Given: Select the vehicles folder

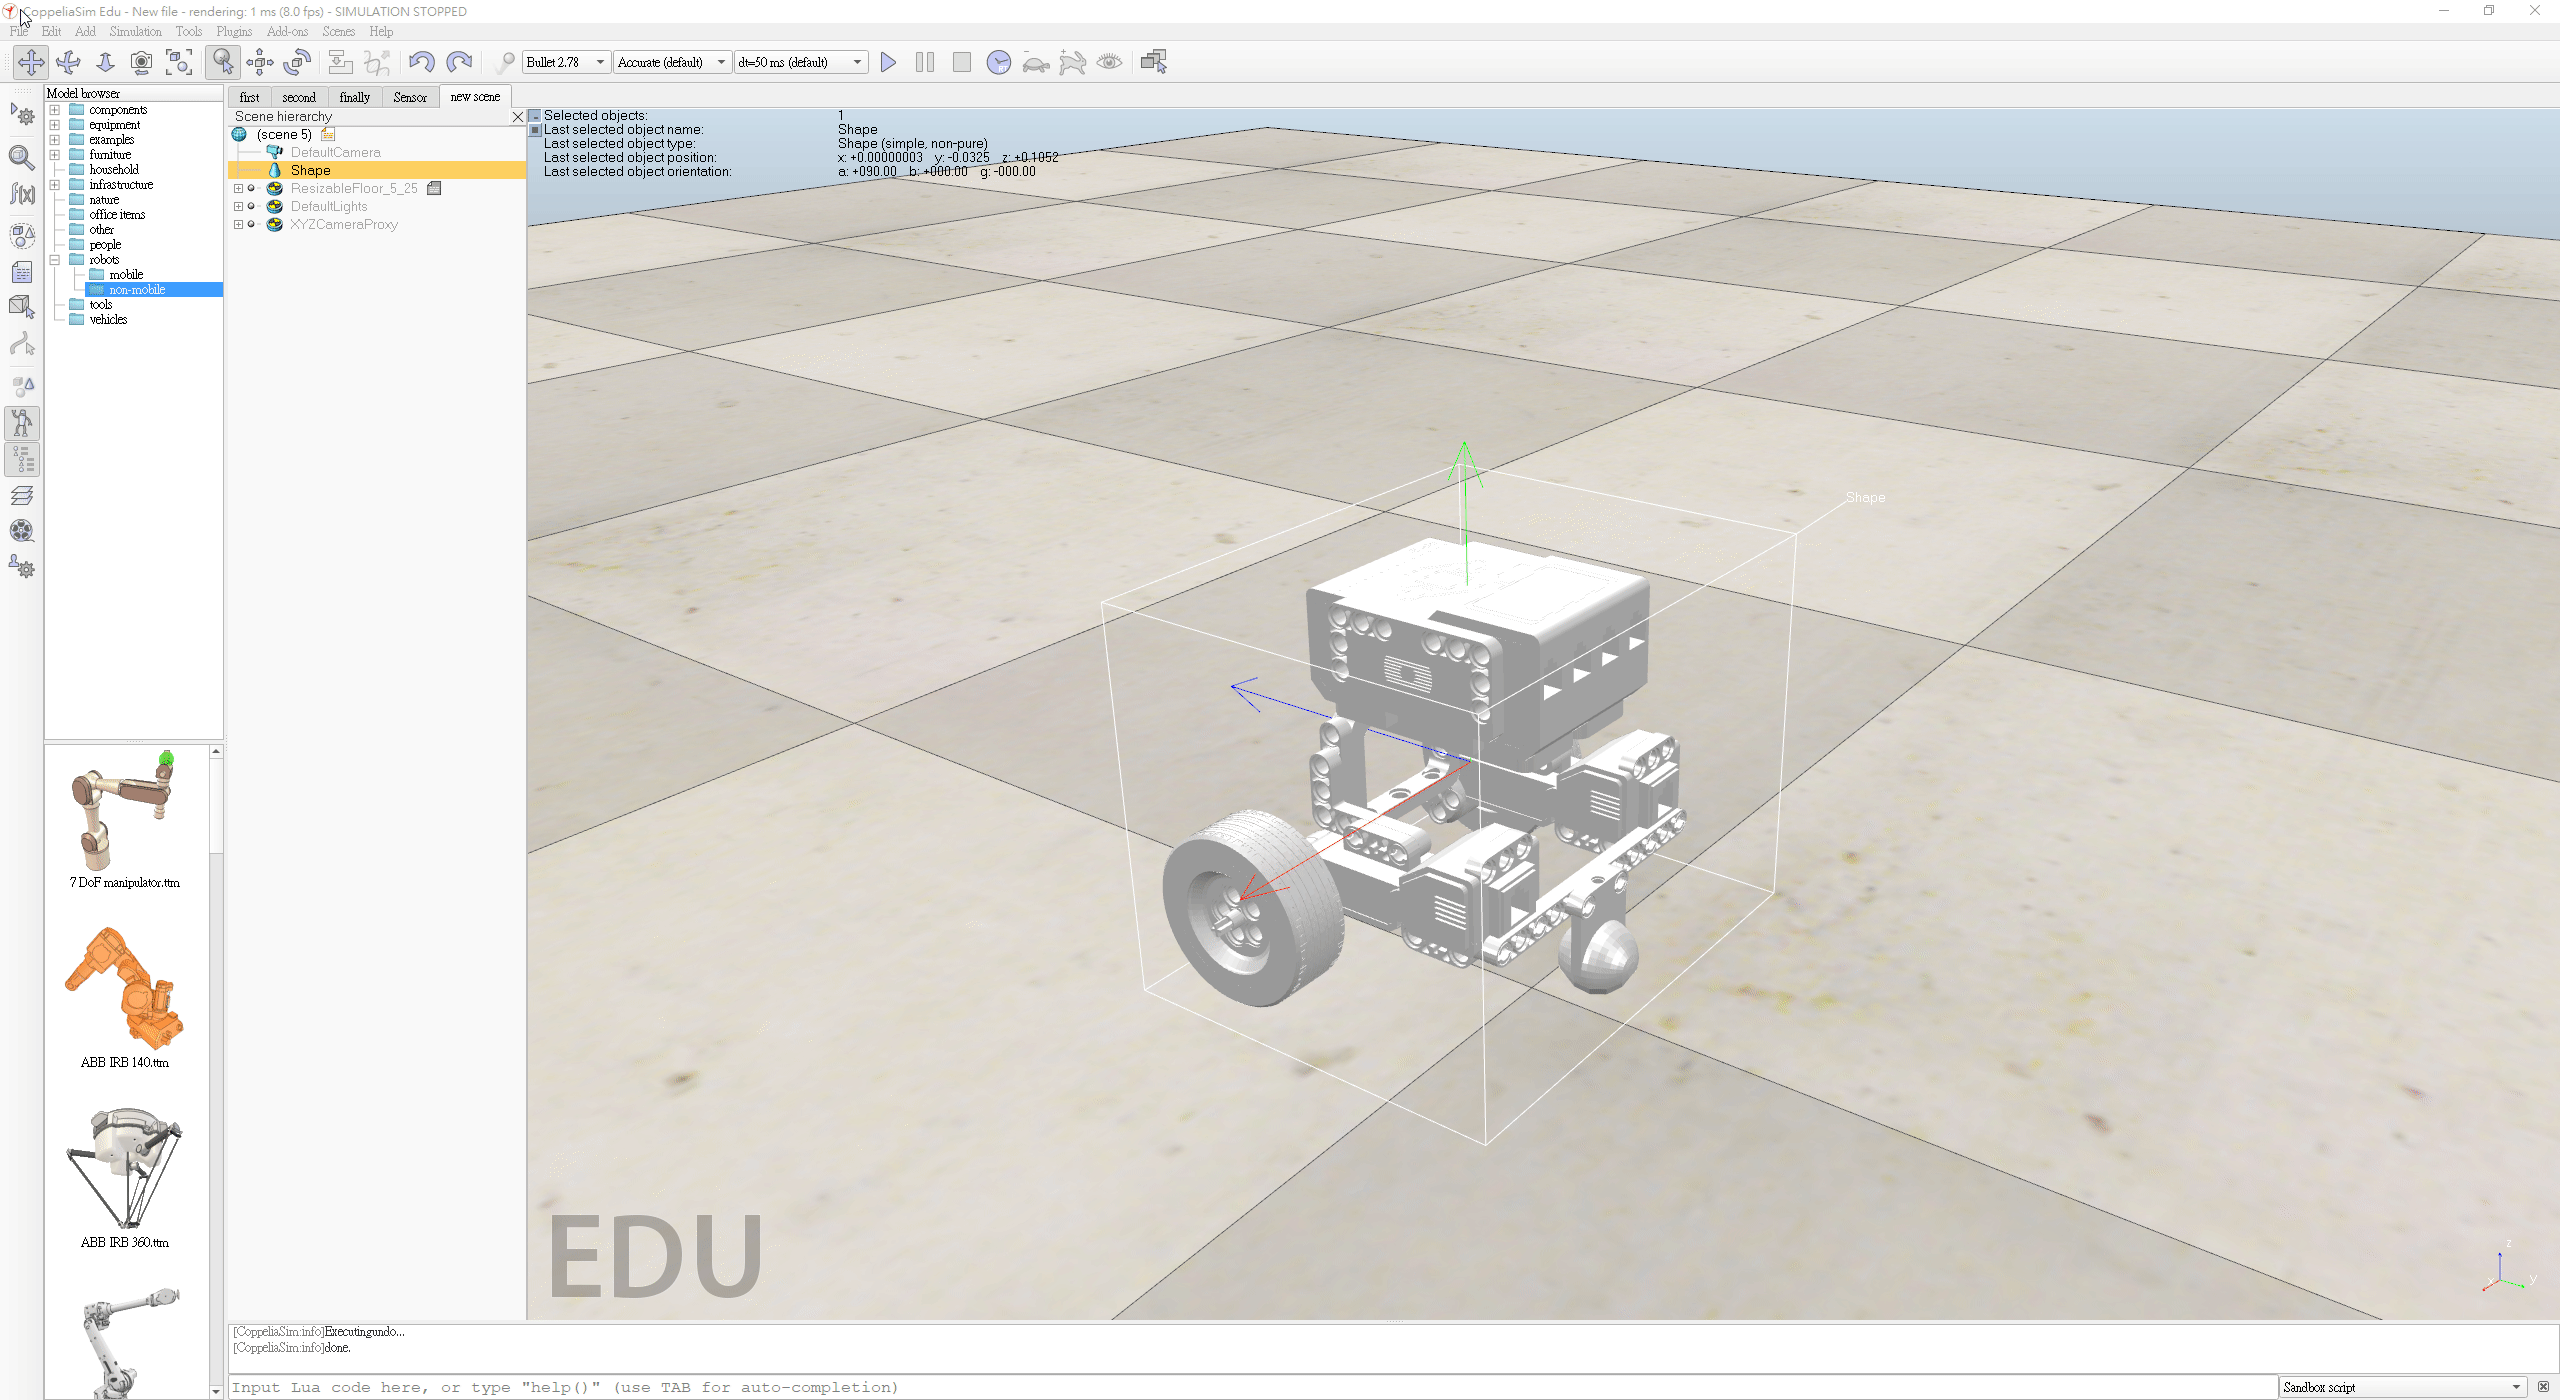Looking at the screenshot, I should click(x=108, y=320).
